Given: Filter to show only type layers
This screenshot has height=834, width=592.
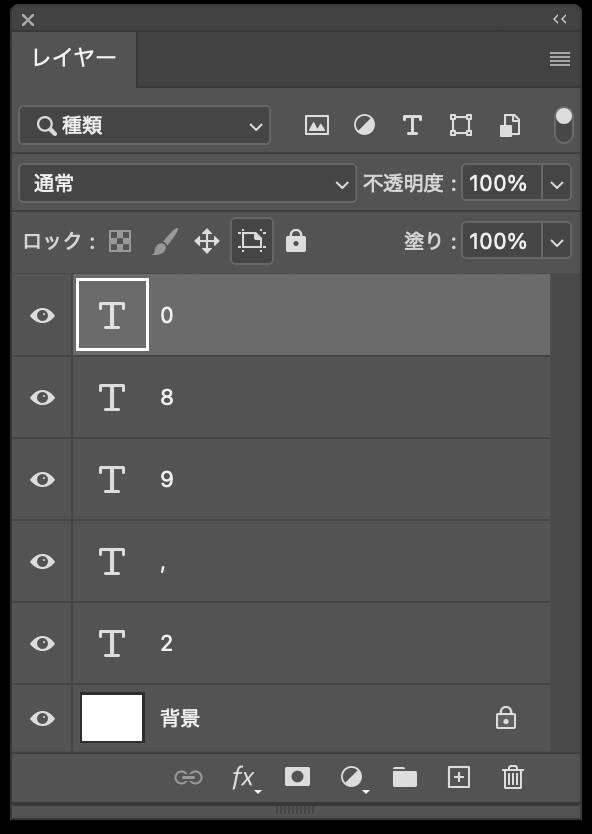Looking at the screenshot, I should tap(412, 125).
